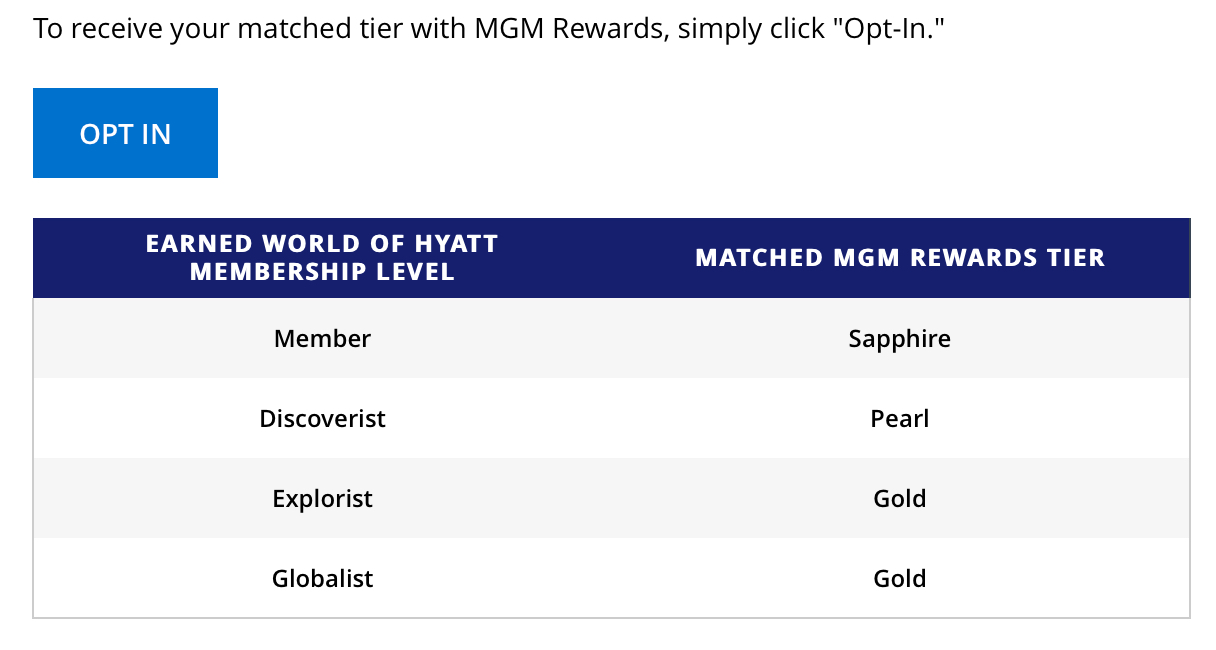Select the Member row in the table
The image size is (1216, 650).
tap(322, 338)
